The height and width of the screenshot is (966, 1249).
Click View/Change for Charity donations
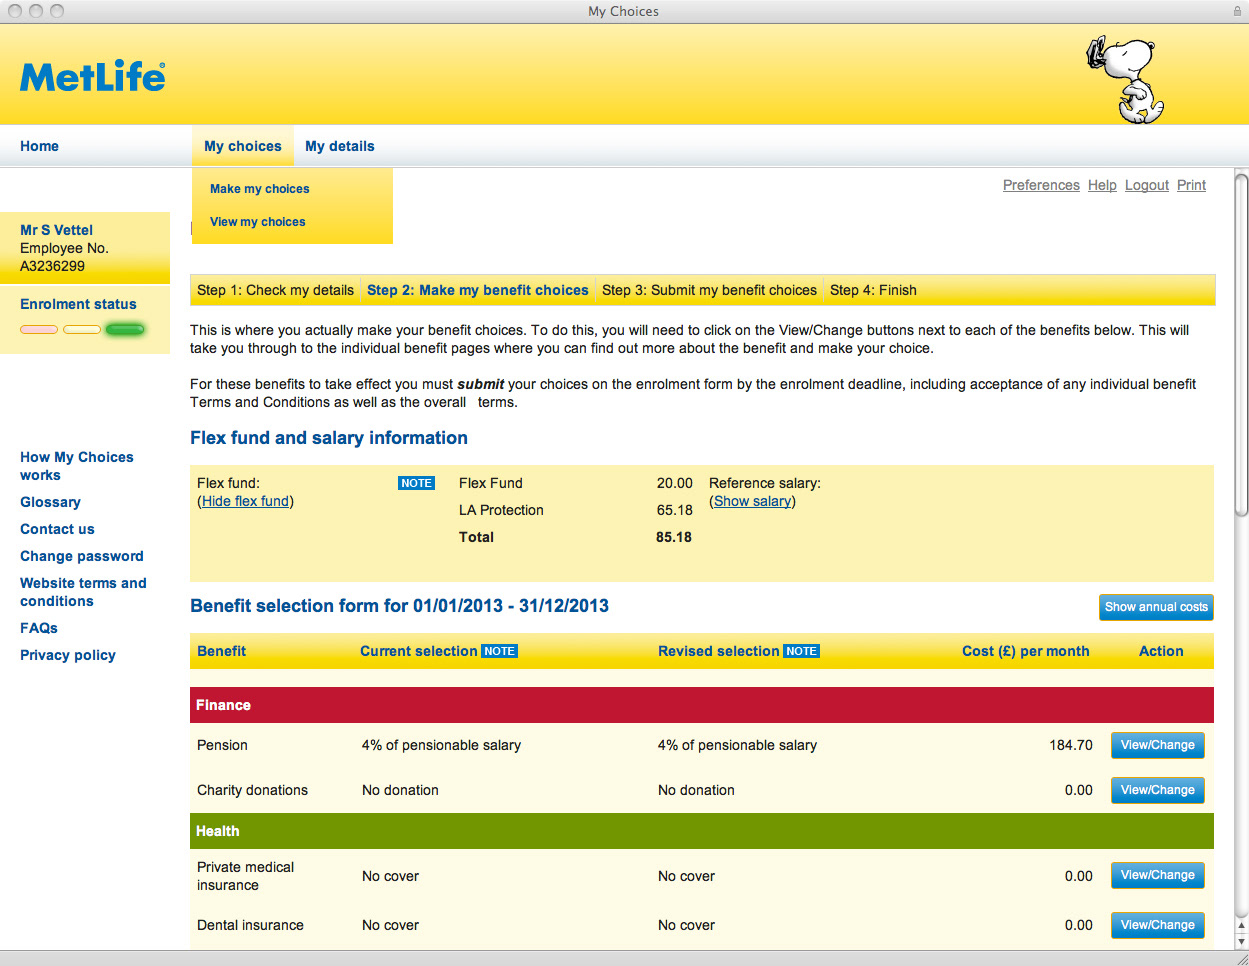tap(1158, 790)
